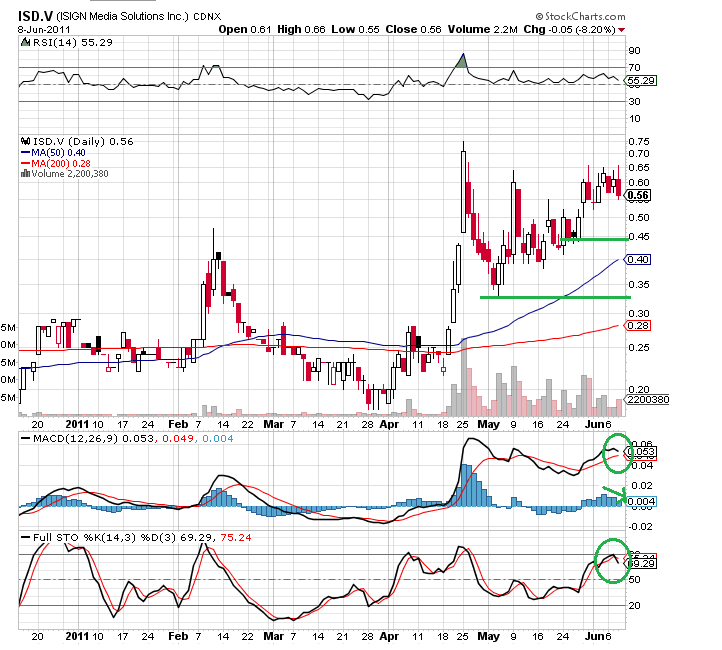
Task: Click the red 75.24 stochastic %D value
Action: coord(236,537)
